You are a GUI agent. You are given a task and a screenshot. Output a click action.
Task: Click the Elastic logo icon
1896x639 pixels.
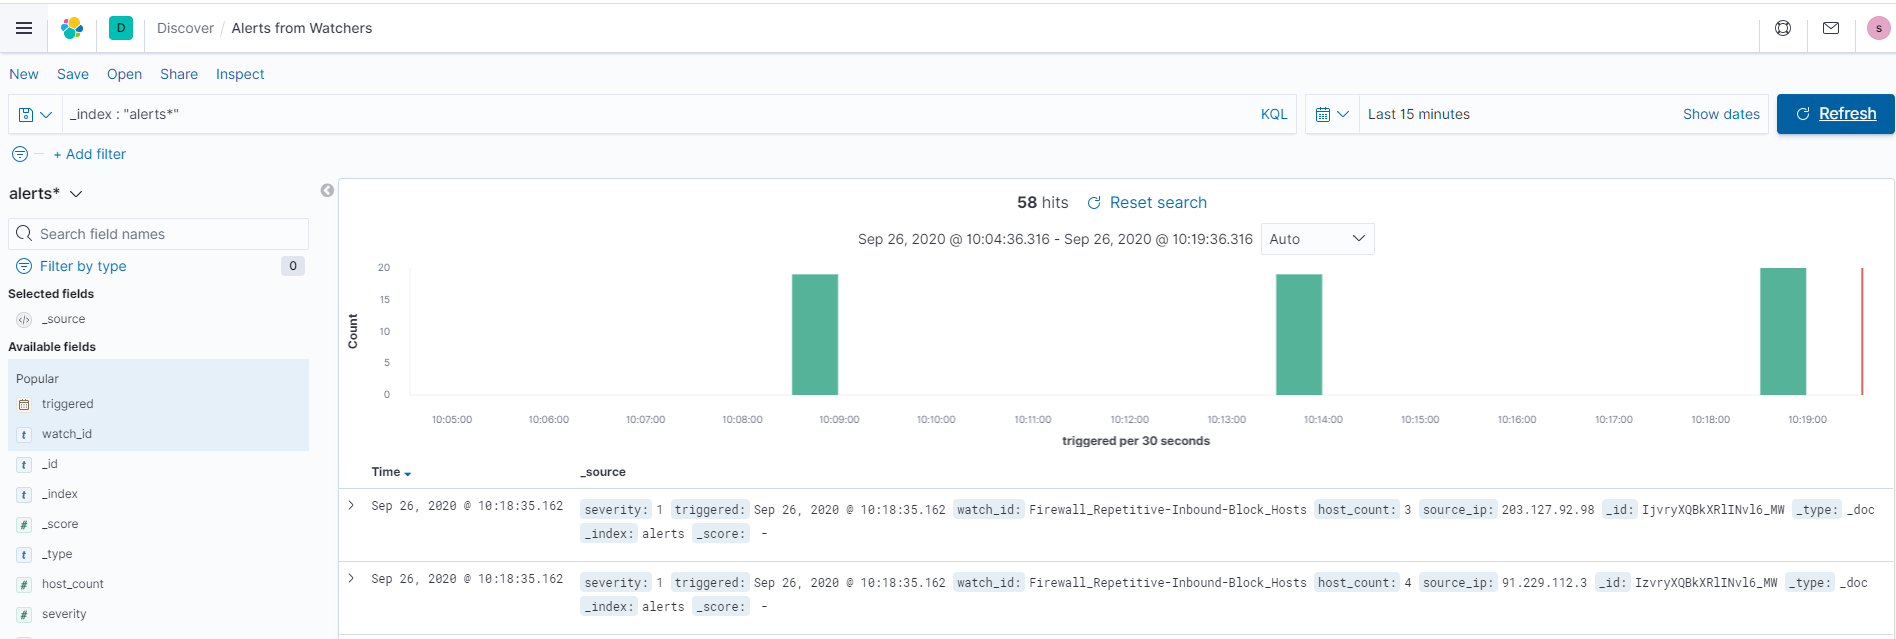click(72, 28)
